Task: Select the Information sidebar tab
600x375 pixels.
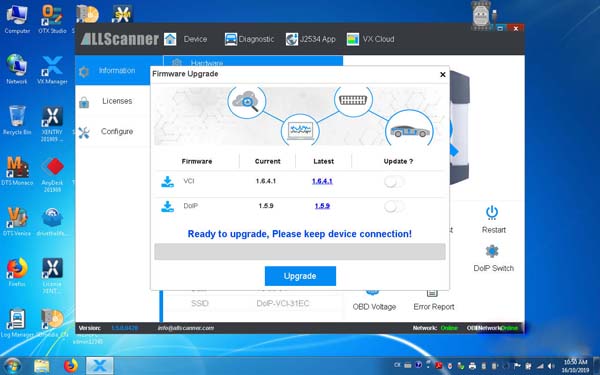Action: coord(113,70)
